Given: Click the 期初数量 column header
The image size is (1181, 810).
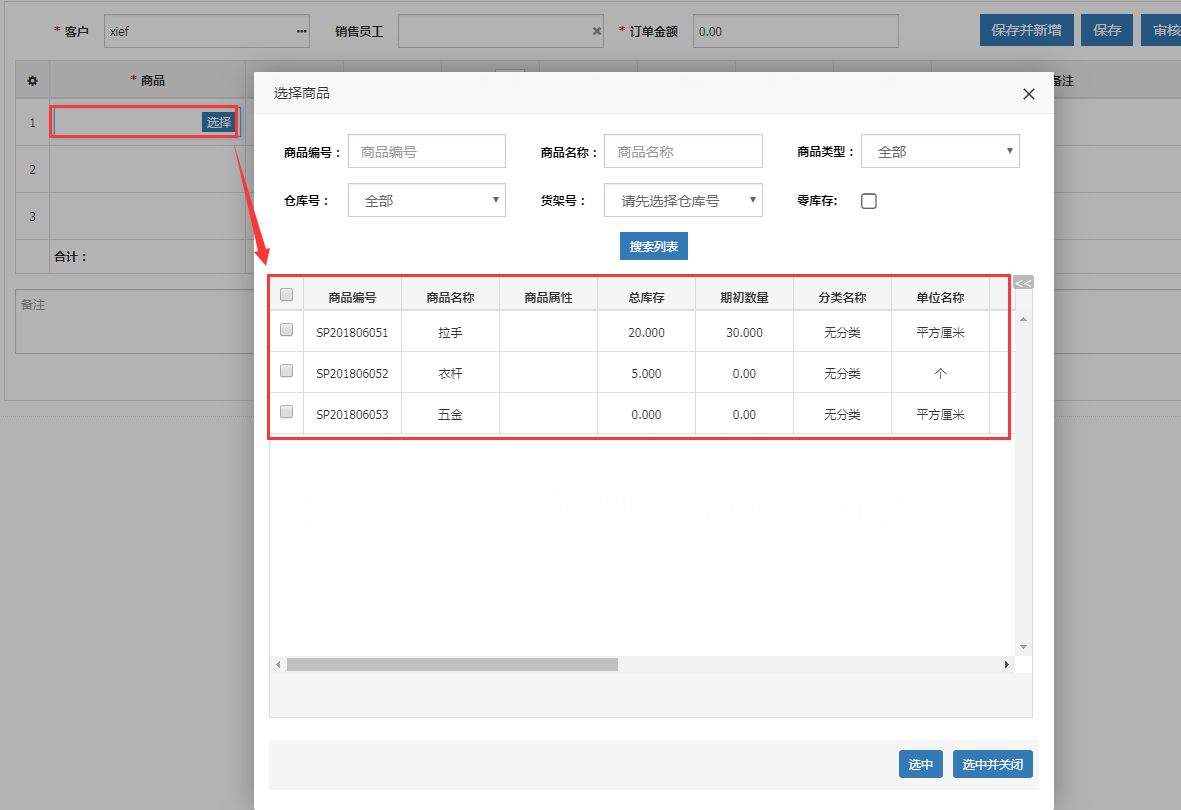Looking at the screenshot, I should [x=744, y=298].
